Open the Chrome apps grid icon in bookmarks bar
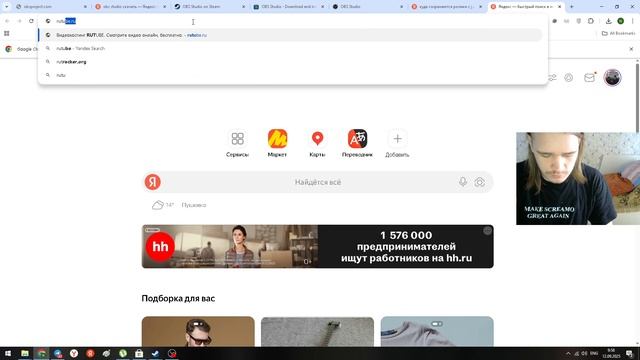The width and height of the screenshot is (640, 360). pos(7,33)
